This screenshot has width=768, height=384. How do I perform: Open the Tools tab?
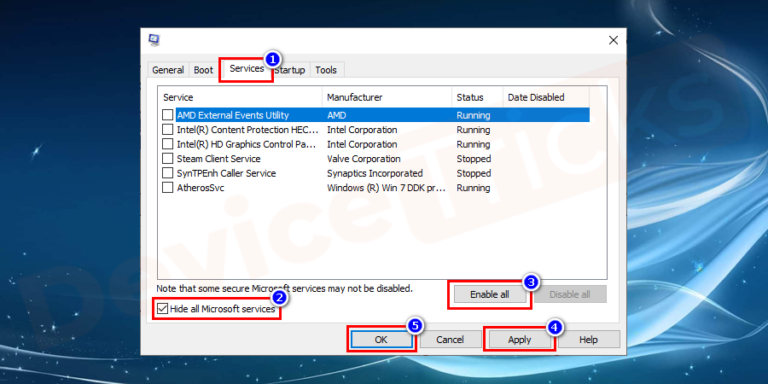pos(326,70)
